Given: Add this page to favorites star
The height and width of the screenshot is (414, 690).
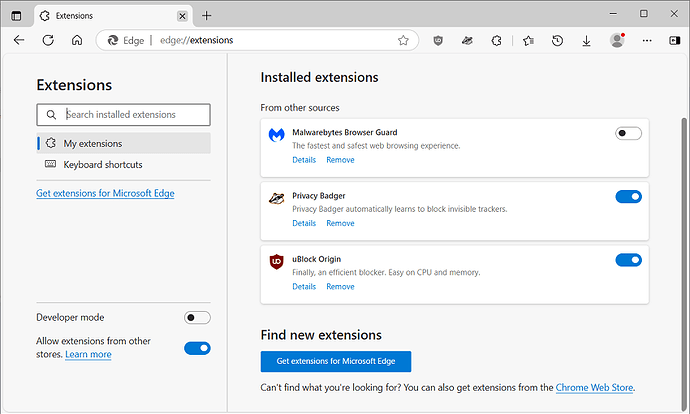Looking at the screenshot, I should 403,40.
